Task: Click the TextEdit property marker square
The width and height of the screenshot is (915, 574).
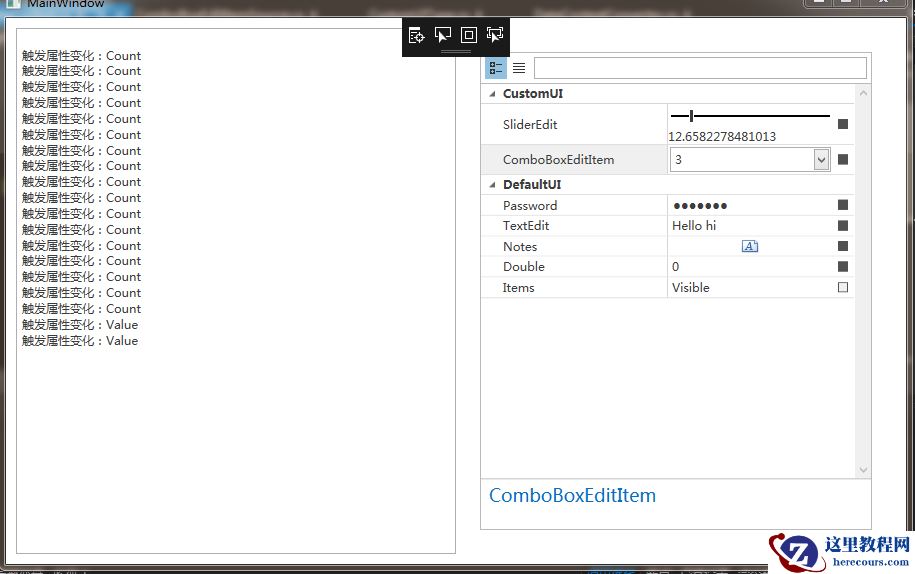Action: (x=843, y=225)
